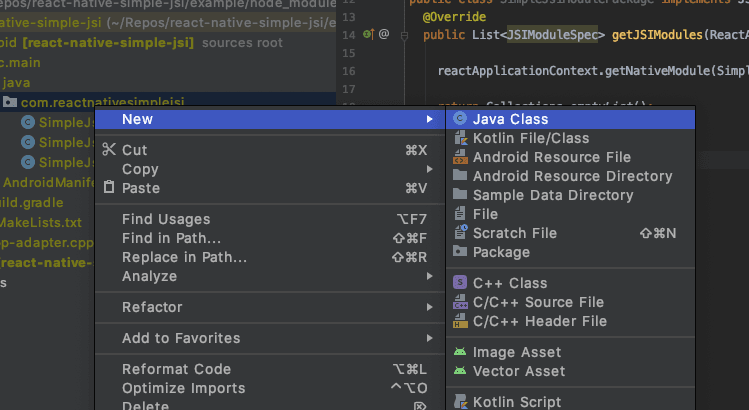The width and height of the screenshot is (749, 410).
Task: Select Reformat Code
Action: [270, 369]
